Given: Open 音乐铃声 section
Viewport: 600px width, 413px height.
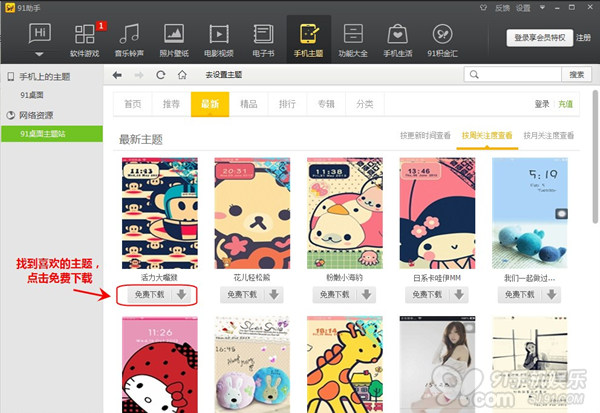Looking at the screenshot, I should pyautogui.click(x=129, y=40).
